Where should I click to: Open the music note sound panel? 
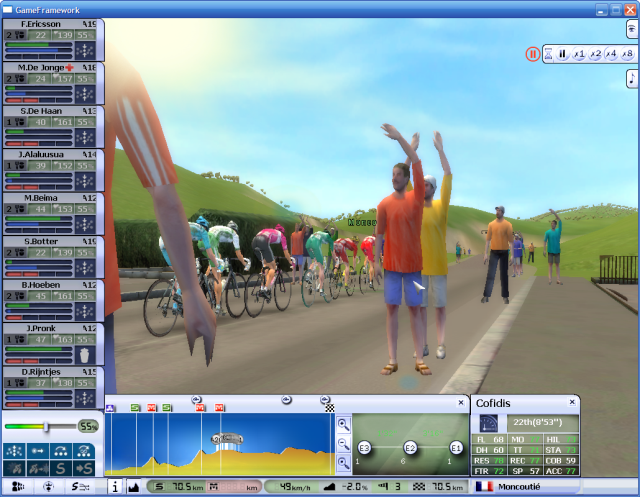[632, 78]
